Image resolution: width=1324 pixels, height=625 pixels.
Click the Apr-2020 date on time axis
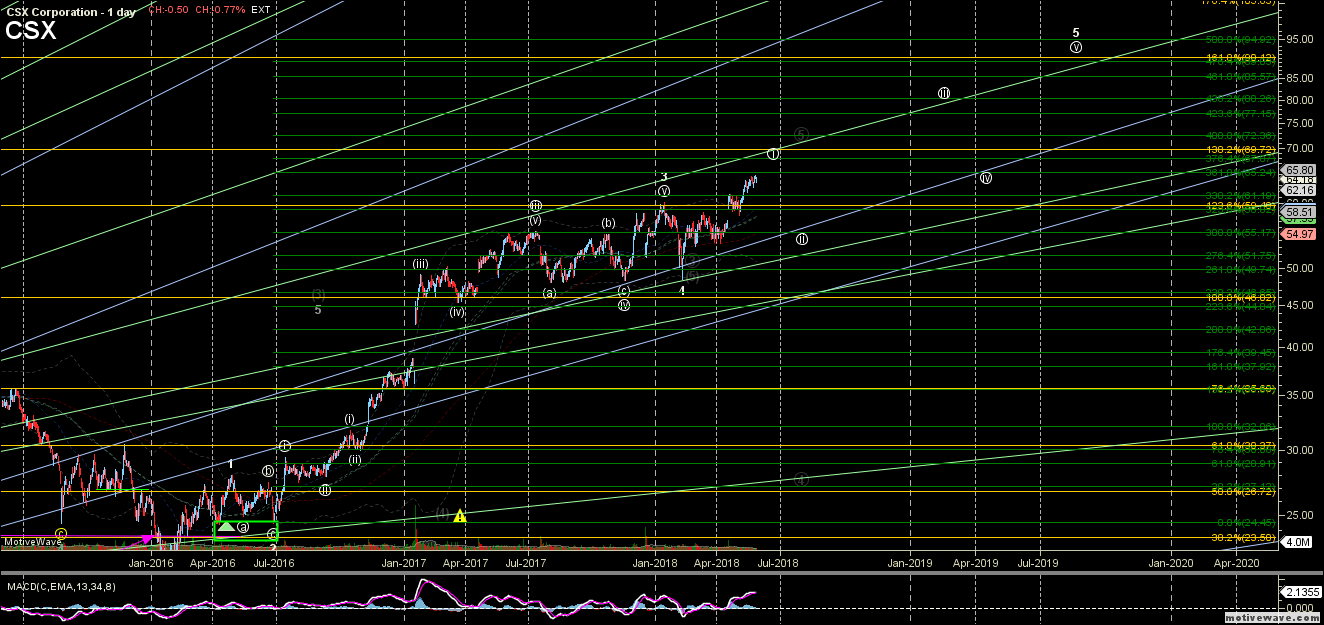[x=1236, y=562]
